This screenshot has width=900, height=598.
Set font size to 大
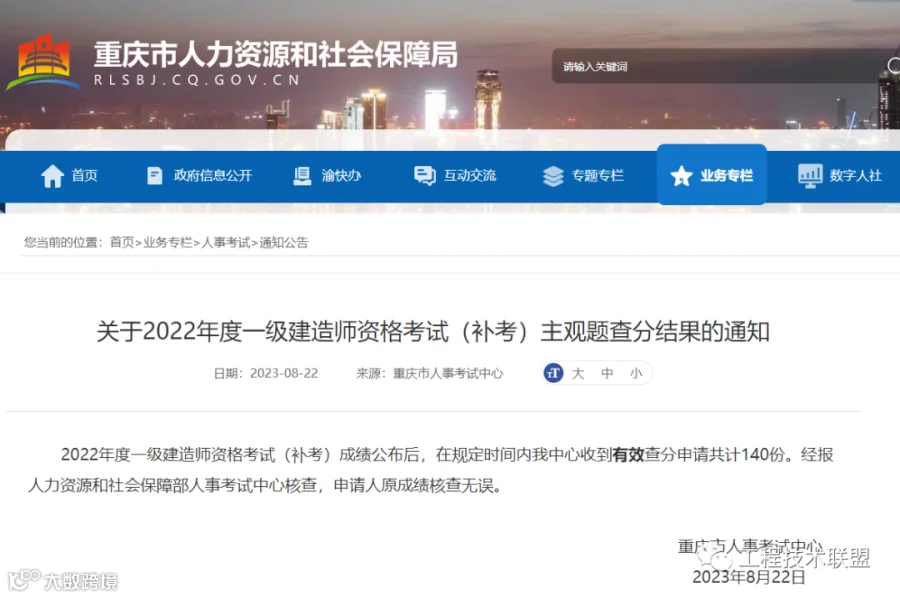point(578,374)
